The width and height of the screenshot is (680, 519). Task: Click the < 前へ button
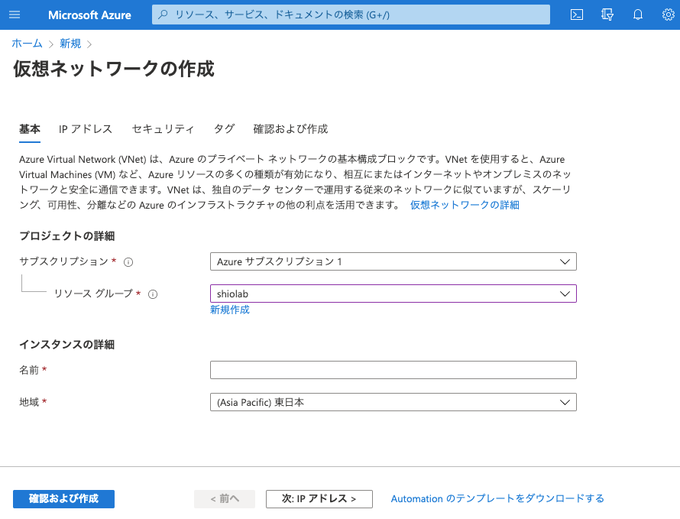[x=224, y=499]
